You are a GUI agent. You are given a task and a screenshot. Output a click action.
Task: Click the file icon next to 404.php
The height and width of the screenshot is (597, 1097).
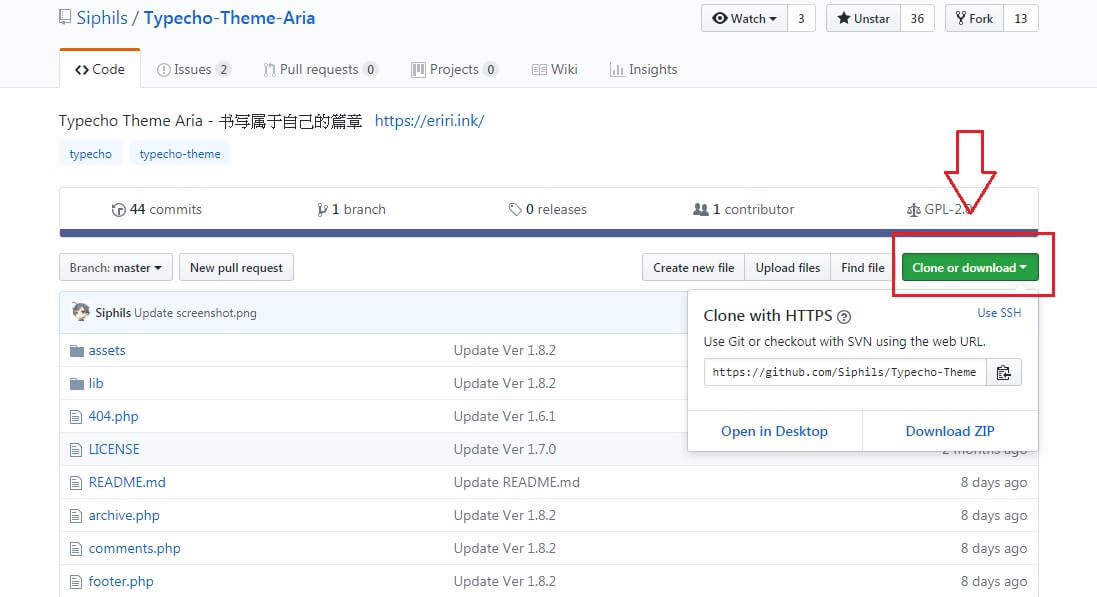coord(76,417)
